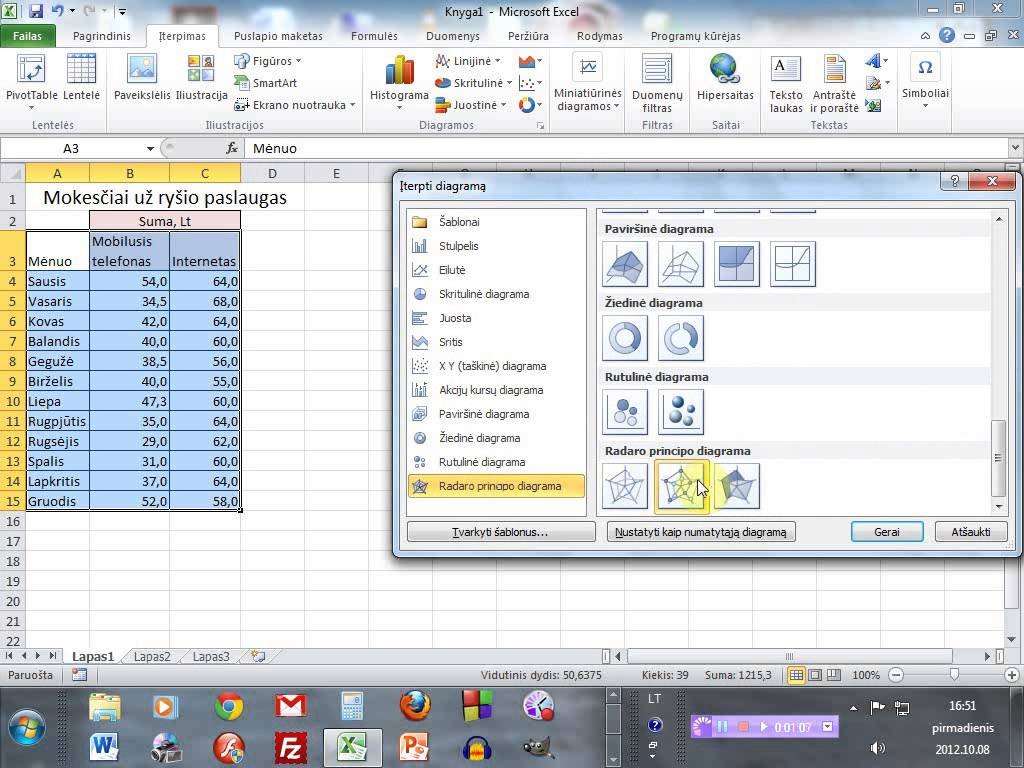This screenshot has width=1024, height=768.
Task: Open Google Chrome from taskbar
Action: click(x=229, y=707)
